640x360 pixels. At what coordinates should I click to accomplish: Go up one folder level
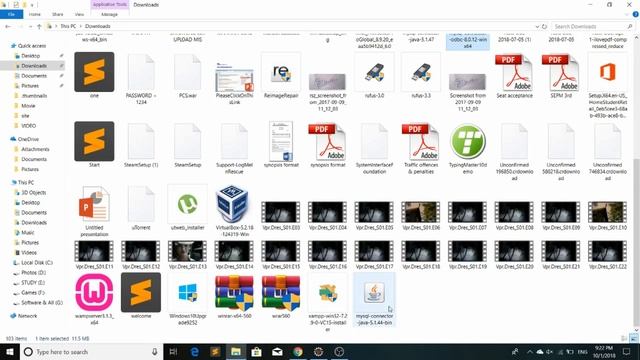39,26
